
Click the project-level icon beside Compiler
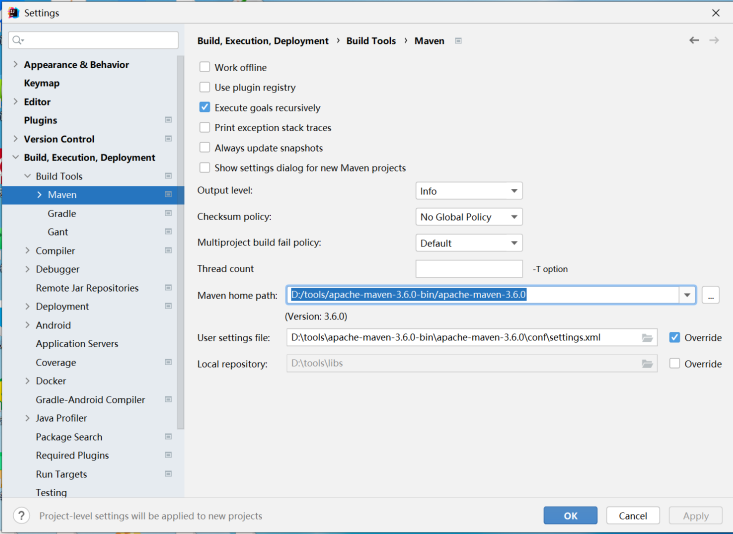coord(168,250)
